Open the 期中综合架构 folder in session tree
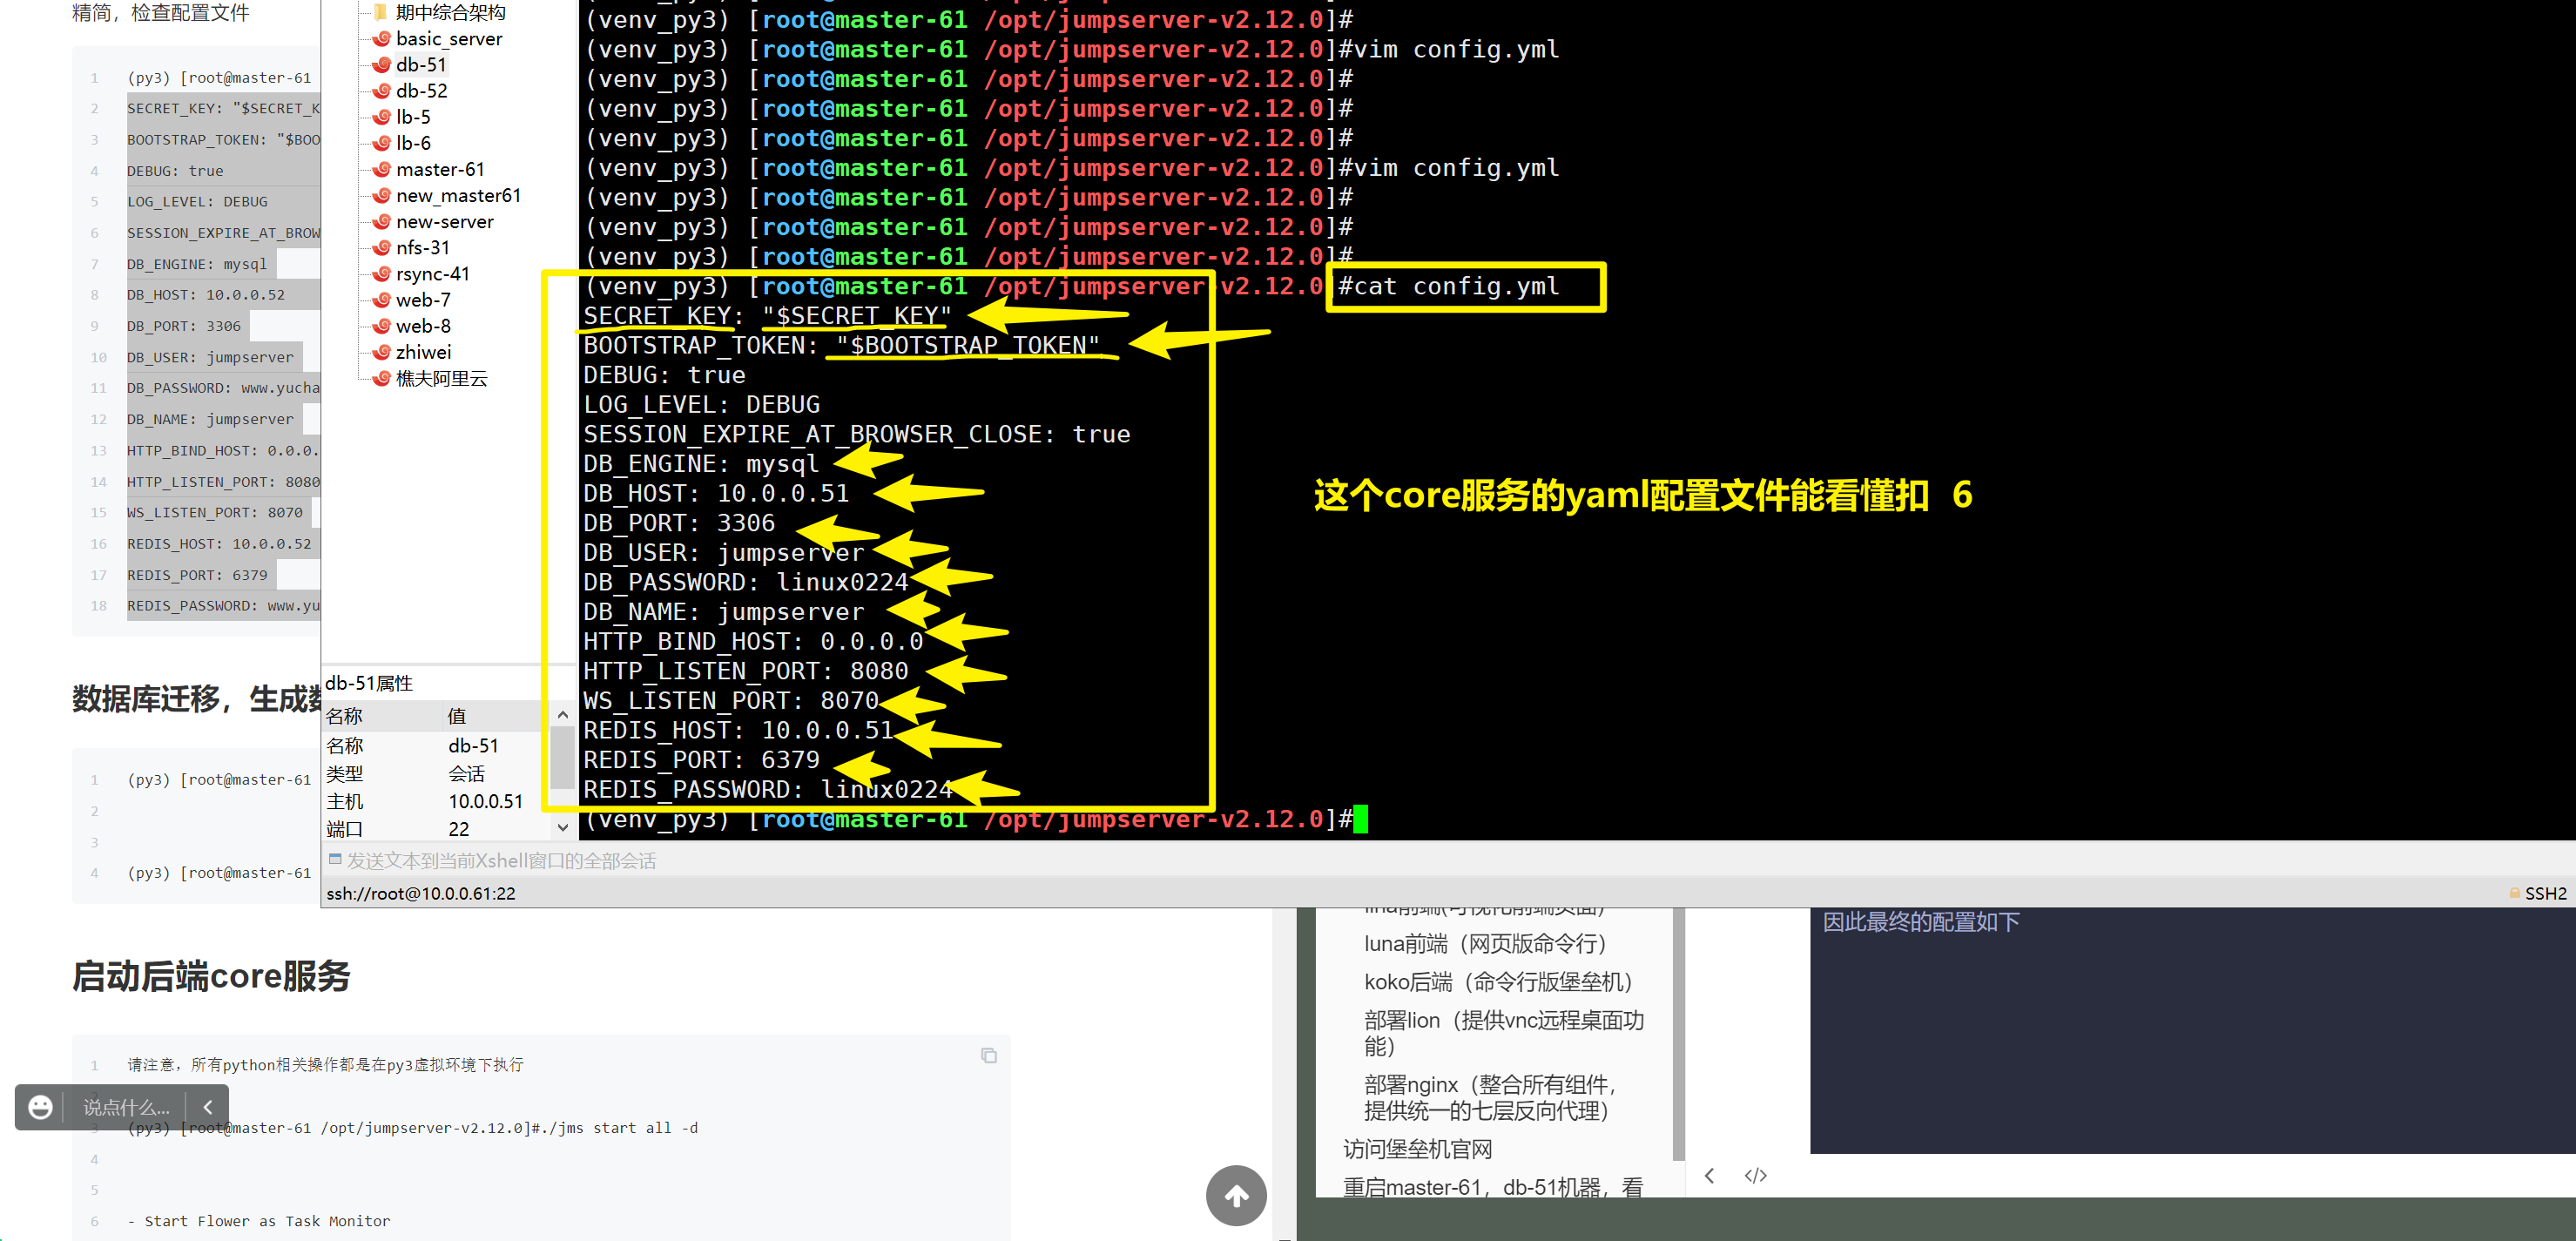The image size is (2576, 1241). tap(450, 12)
